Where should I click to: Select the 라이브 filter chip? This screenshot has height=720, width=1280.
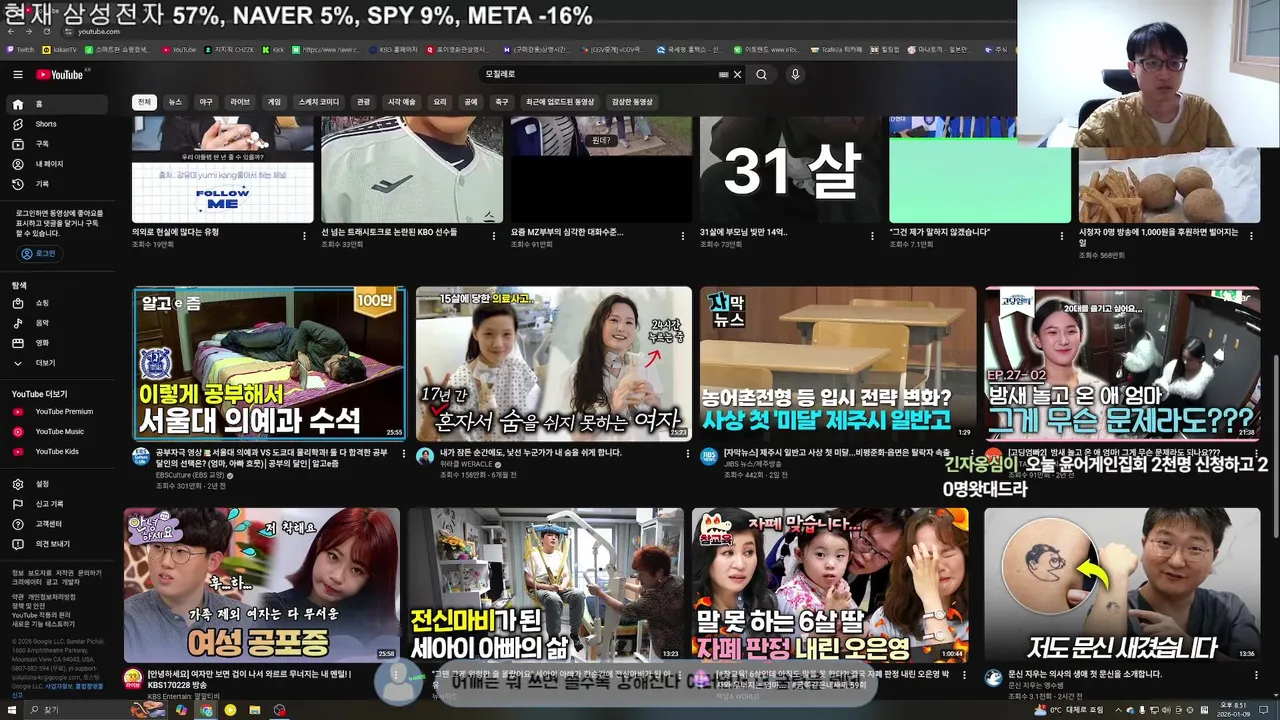coord(240,102)
